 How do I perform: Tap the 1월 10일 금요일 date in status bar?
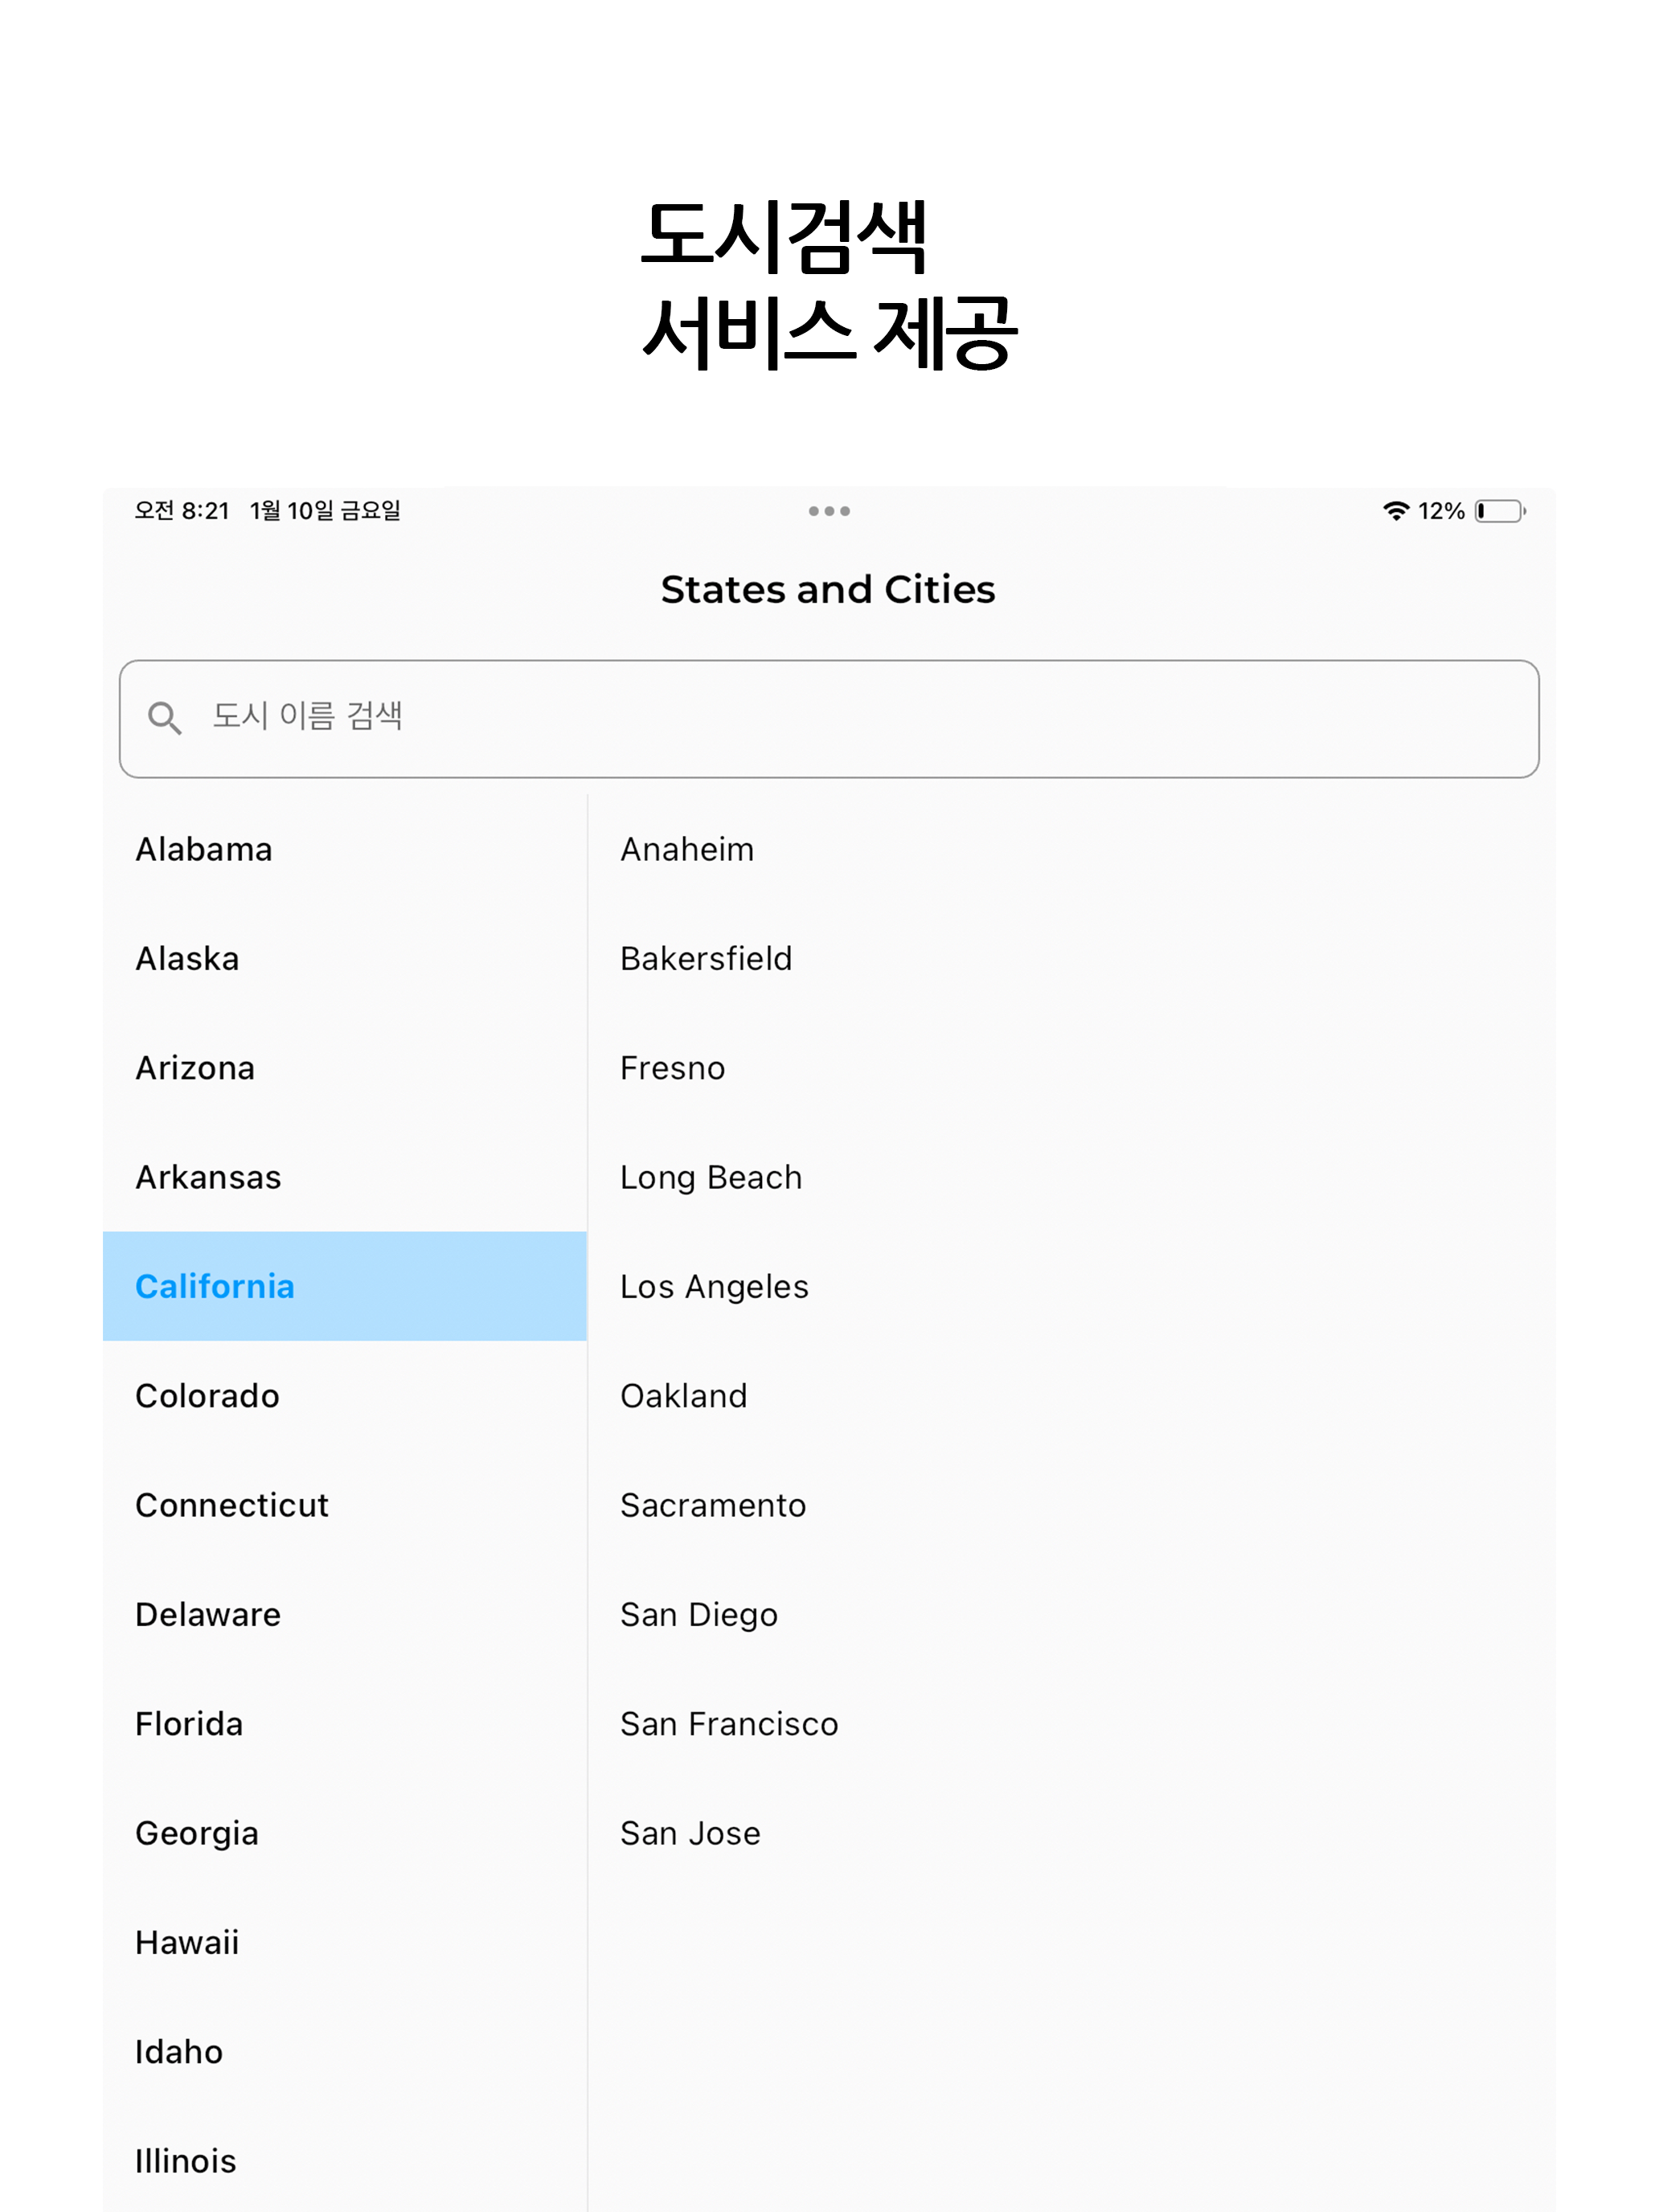pyautogui.click(x=325, y=511)
